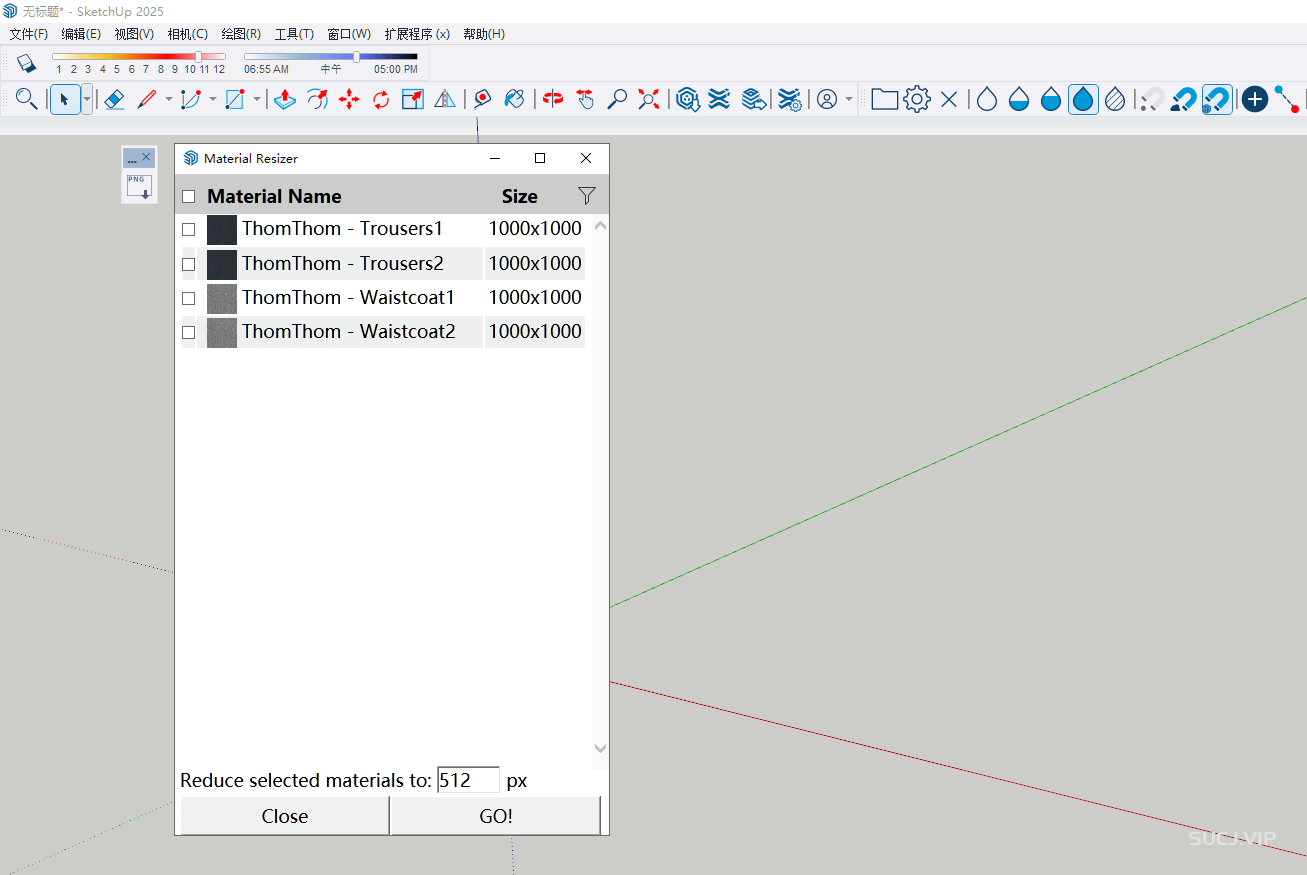
Task: Expand the Select tool dropdown arrow
Action: click(87, 99)
